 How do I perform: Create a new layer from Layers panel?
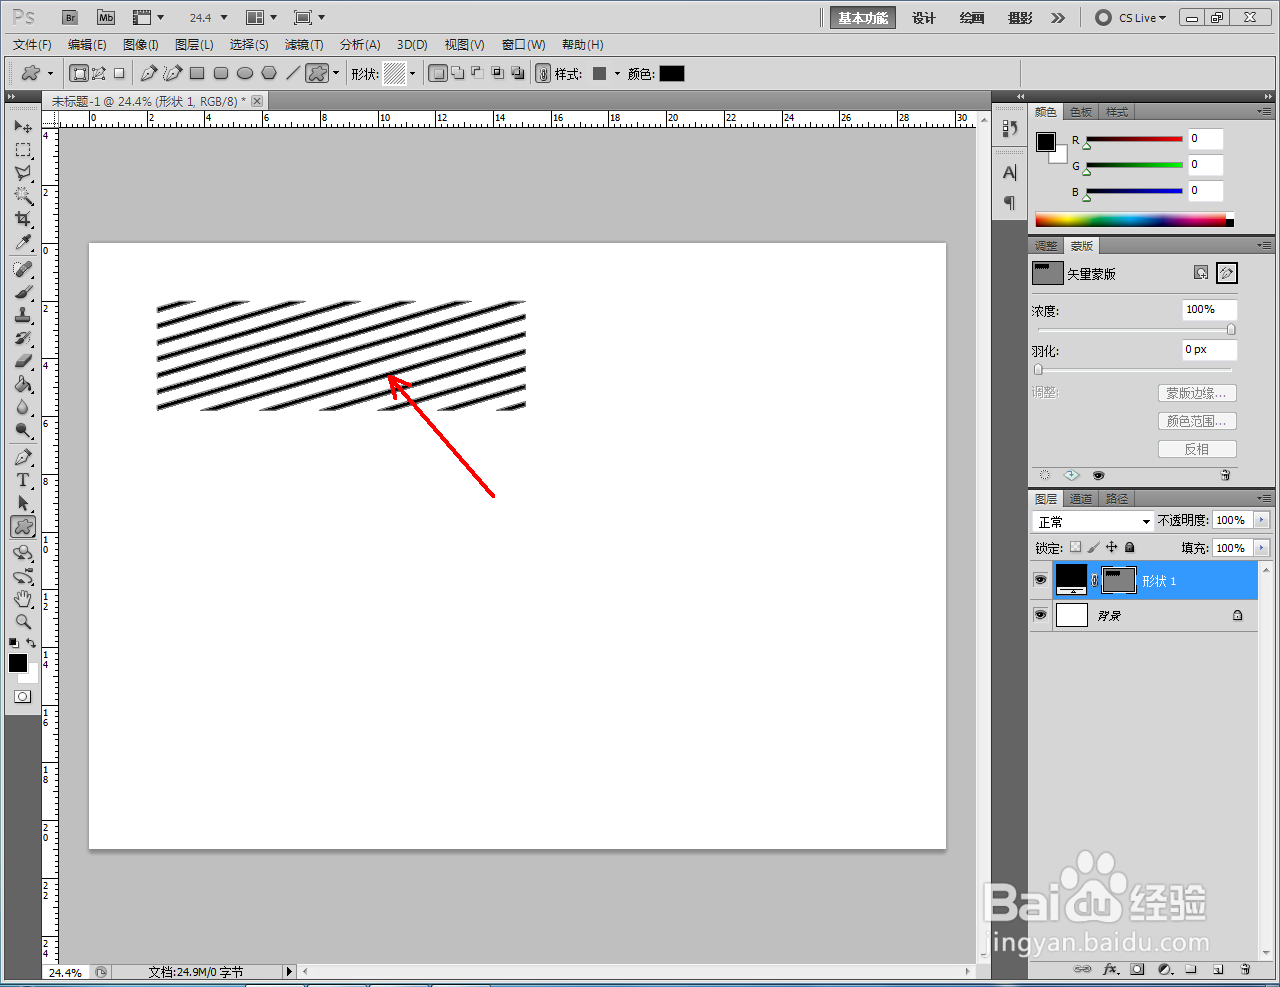pos(1218,969)
